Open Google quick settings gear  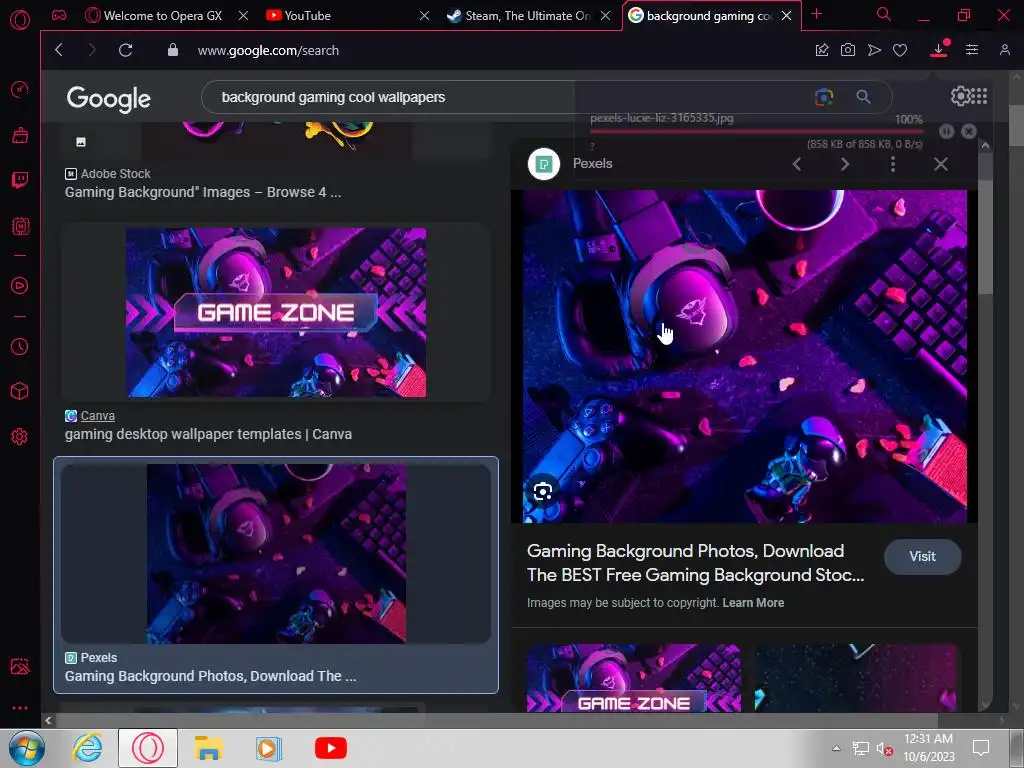[960, 96]
